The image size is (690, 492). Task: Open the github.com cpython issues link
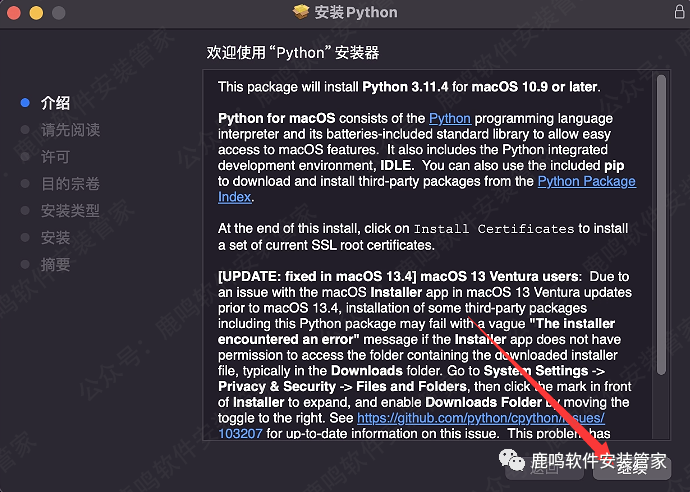[481, 418]
